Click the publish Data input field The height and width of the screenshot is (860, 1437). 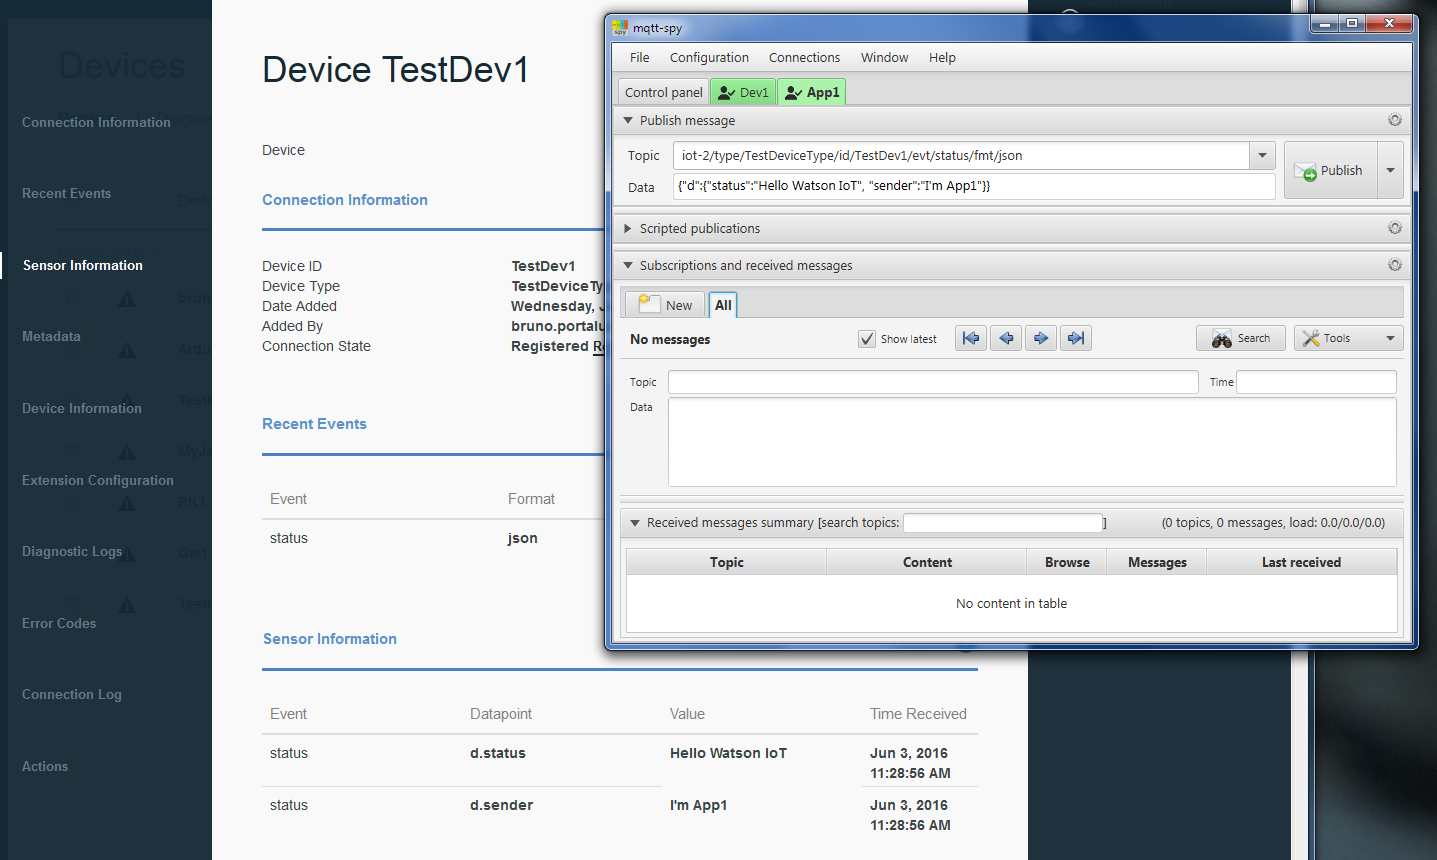(x=974, y=186)
